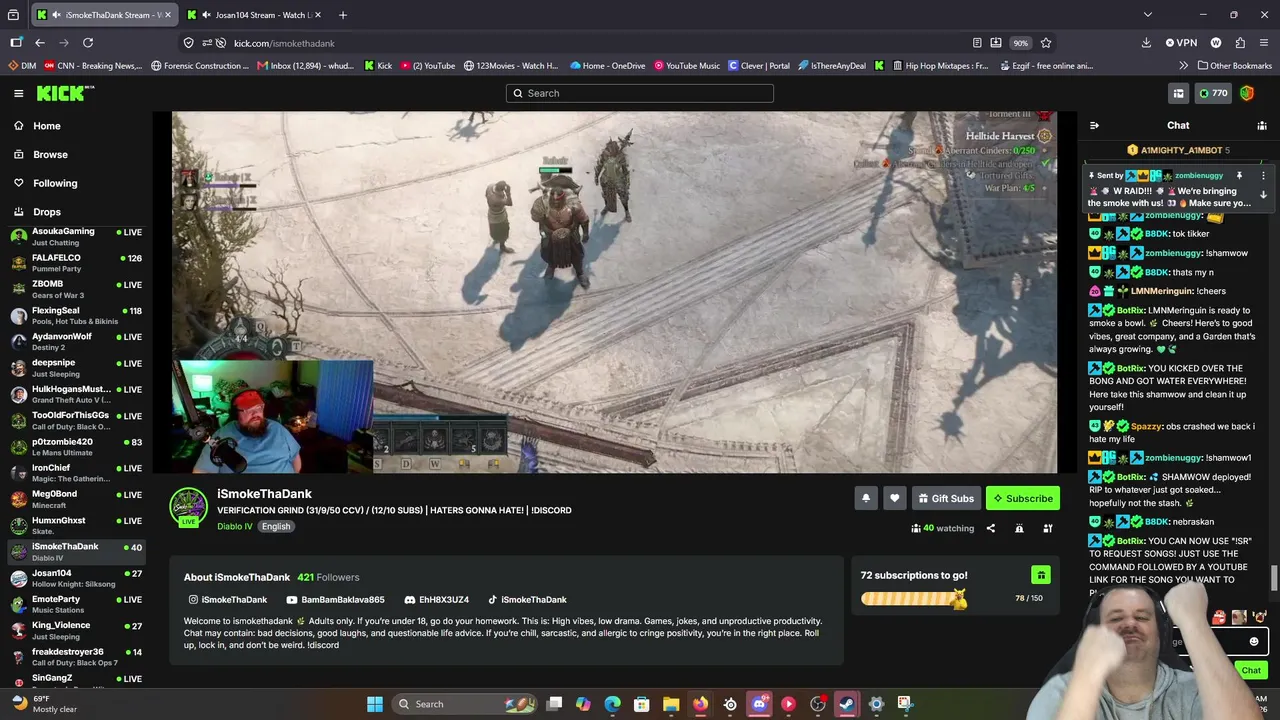Send message with green Chat button
The width and height of the screenshot is (1280, 720).
(x=1251, y=670)
